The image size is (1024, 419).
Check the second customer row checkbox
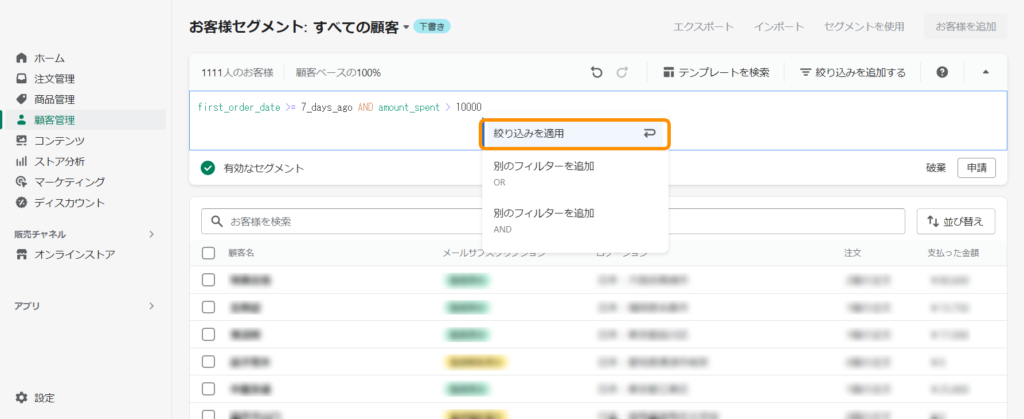[x=208, y=306]
